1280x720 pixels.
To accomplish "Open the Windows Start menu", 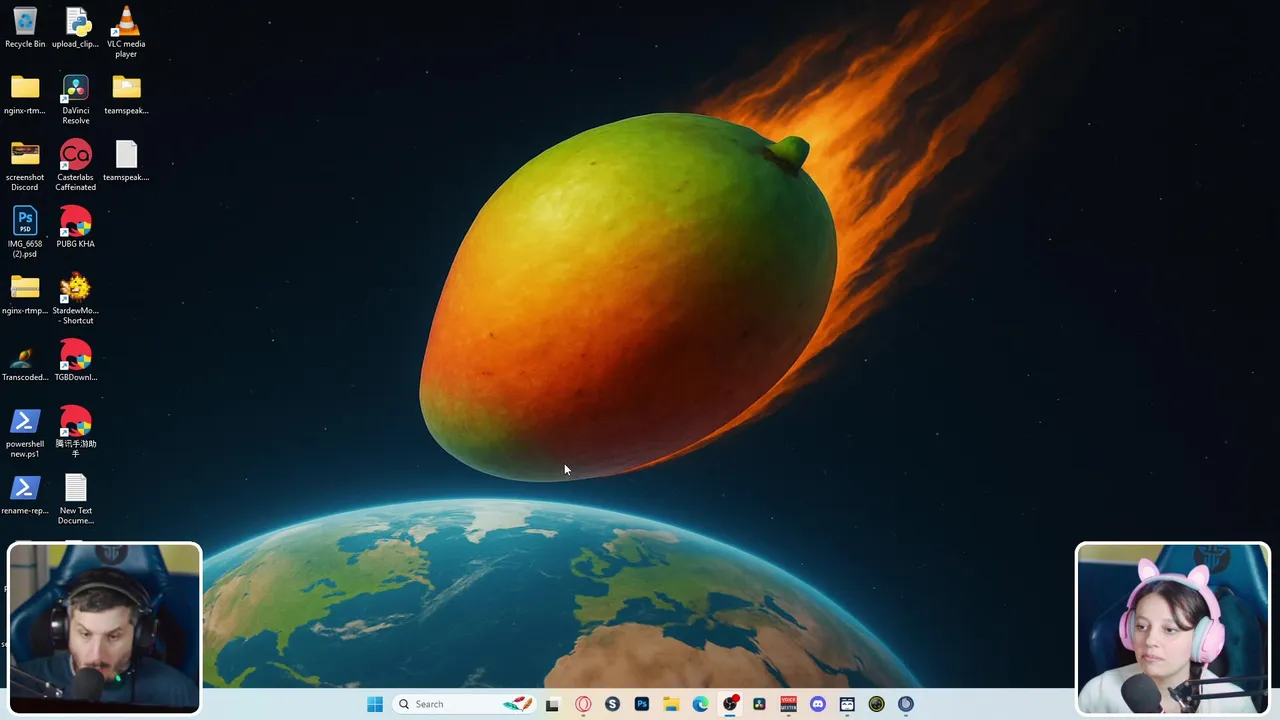I will coord(375,704).
